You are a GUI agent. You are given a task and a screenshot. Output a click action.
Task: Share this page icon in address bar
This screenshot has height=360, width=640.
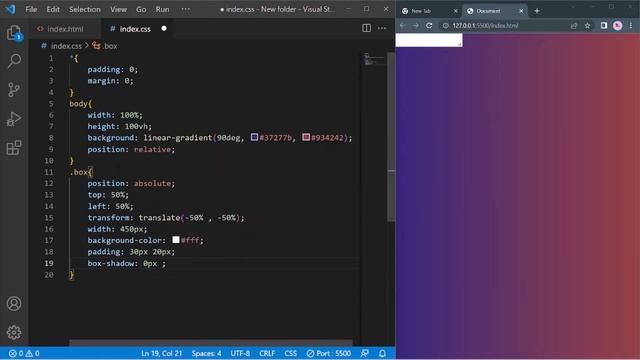[x=574, y=25]
